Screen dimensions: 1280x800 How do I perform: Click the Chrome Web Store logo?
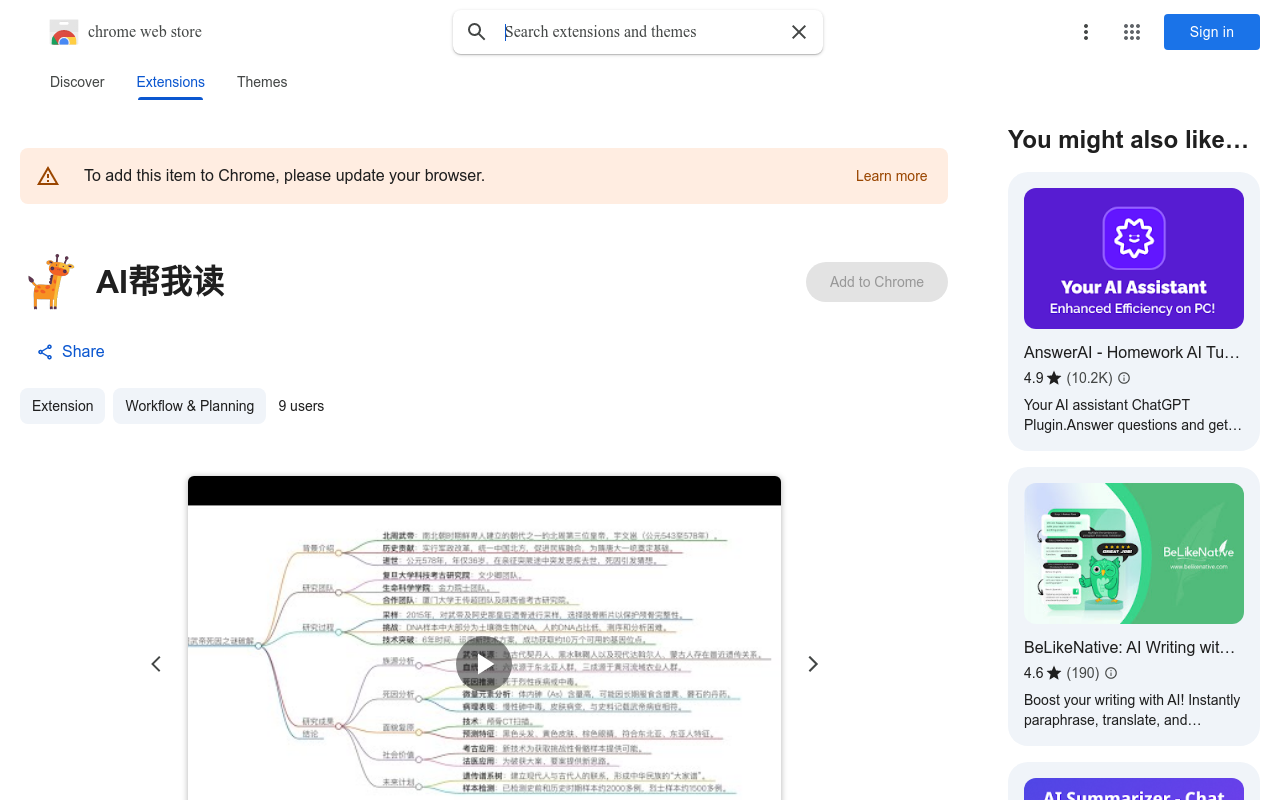coord(64,32)
